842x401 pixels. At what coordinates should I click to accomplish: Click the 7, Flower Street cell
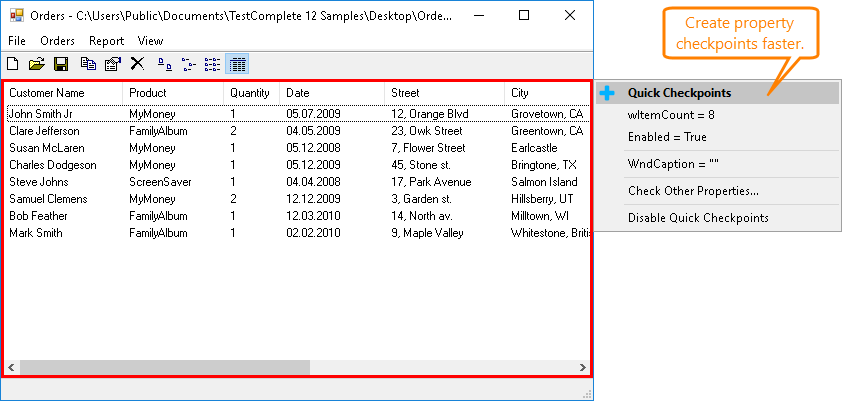click(428, 148)
